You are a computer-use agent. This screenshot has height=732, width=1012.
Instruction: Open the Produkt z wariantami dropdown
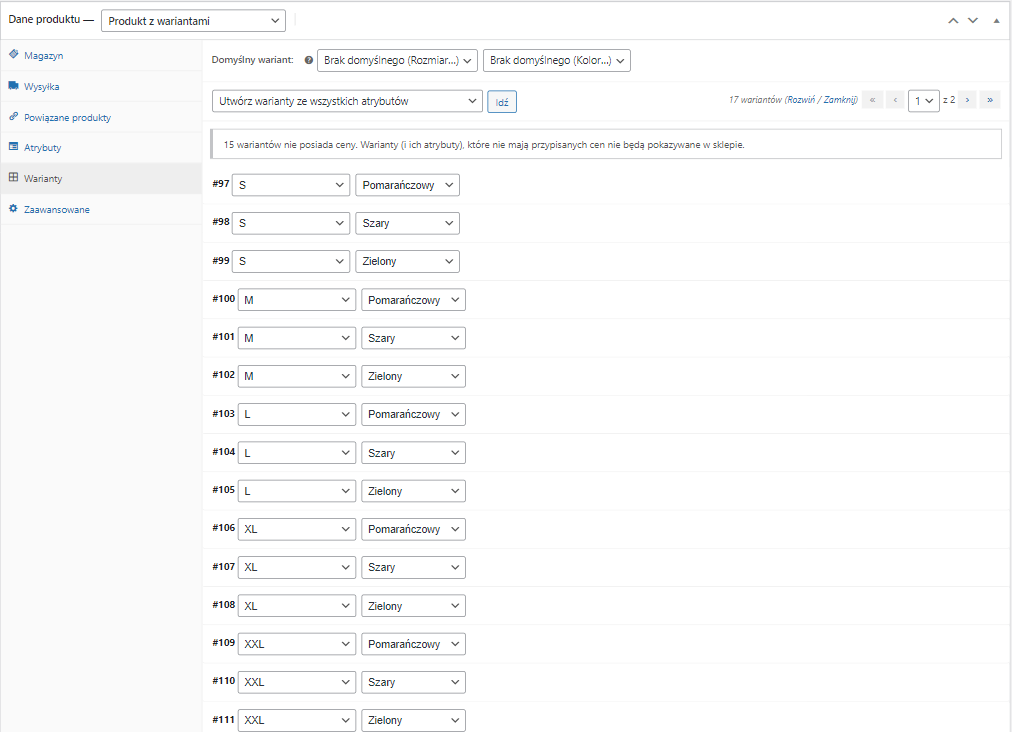coord(193,21)
